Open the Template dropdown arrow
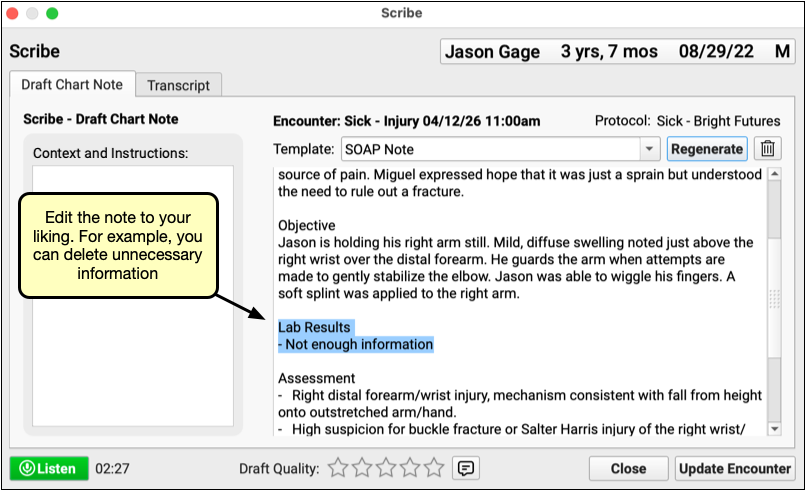This screenshot has width=805, height=490. pos(647,149)
